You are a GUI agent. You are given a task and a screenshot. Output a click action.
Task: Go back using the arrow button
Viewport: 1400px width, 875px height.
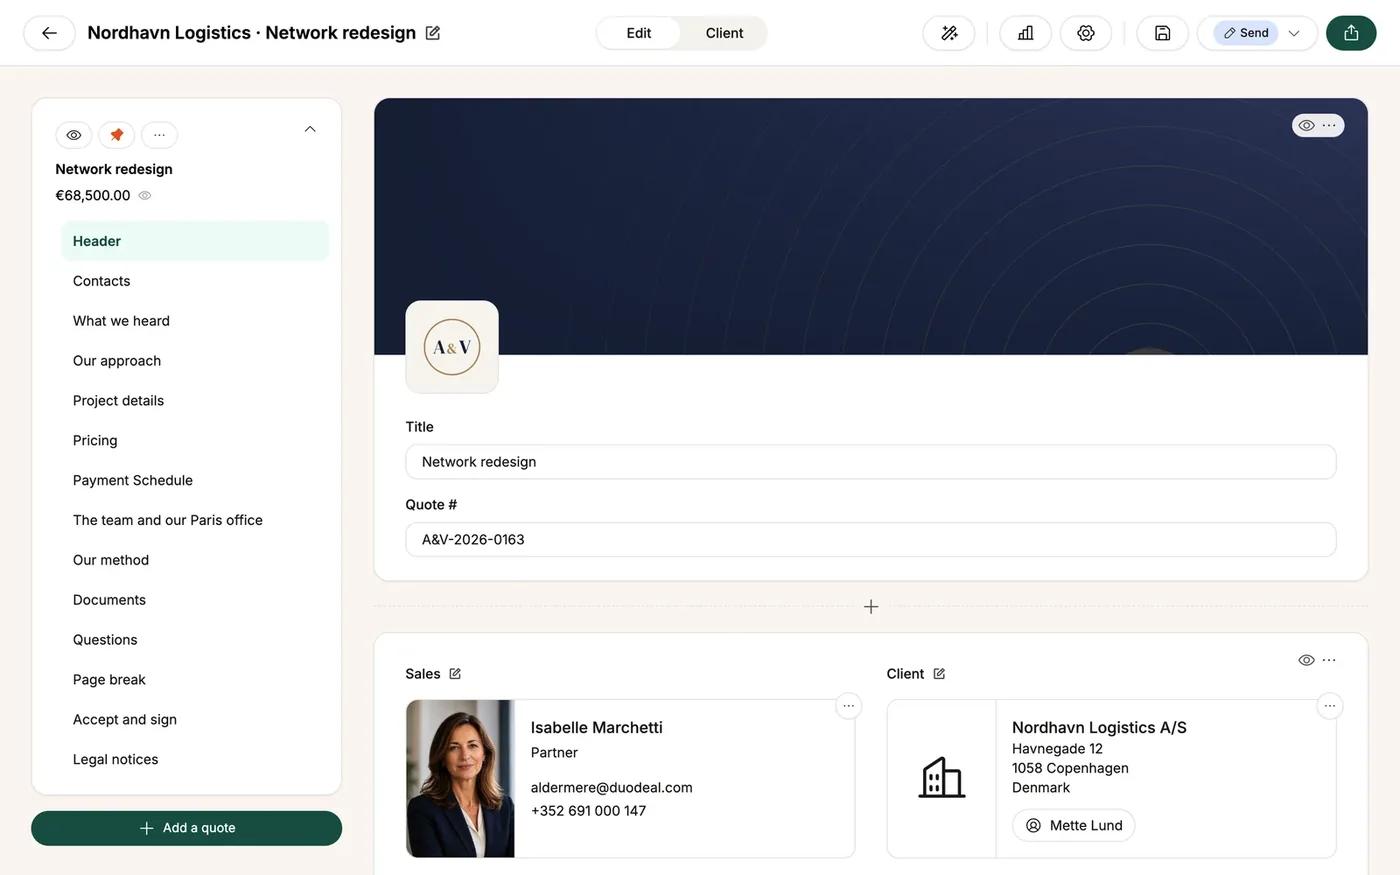click(x=49, y=33)
